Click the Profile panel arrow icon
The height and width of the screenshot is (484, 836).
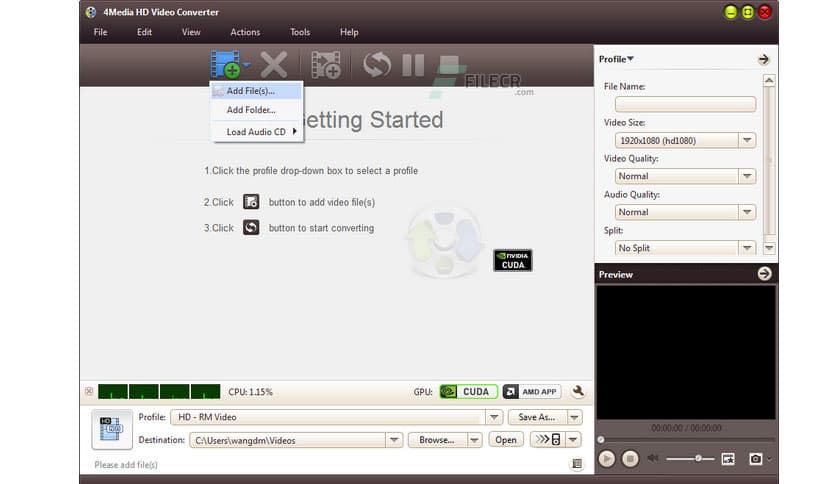(x=763, y=59)
